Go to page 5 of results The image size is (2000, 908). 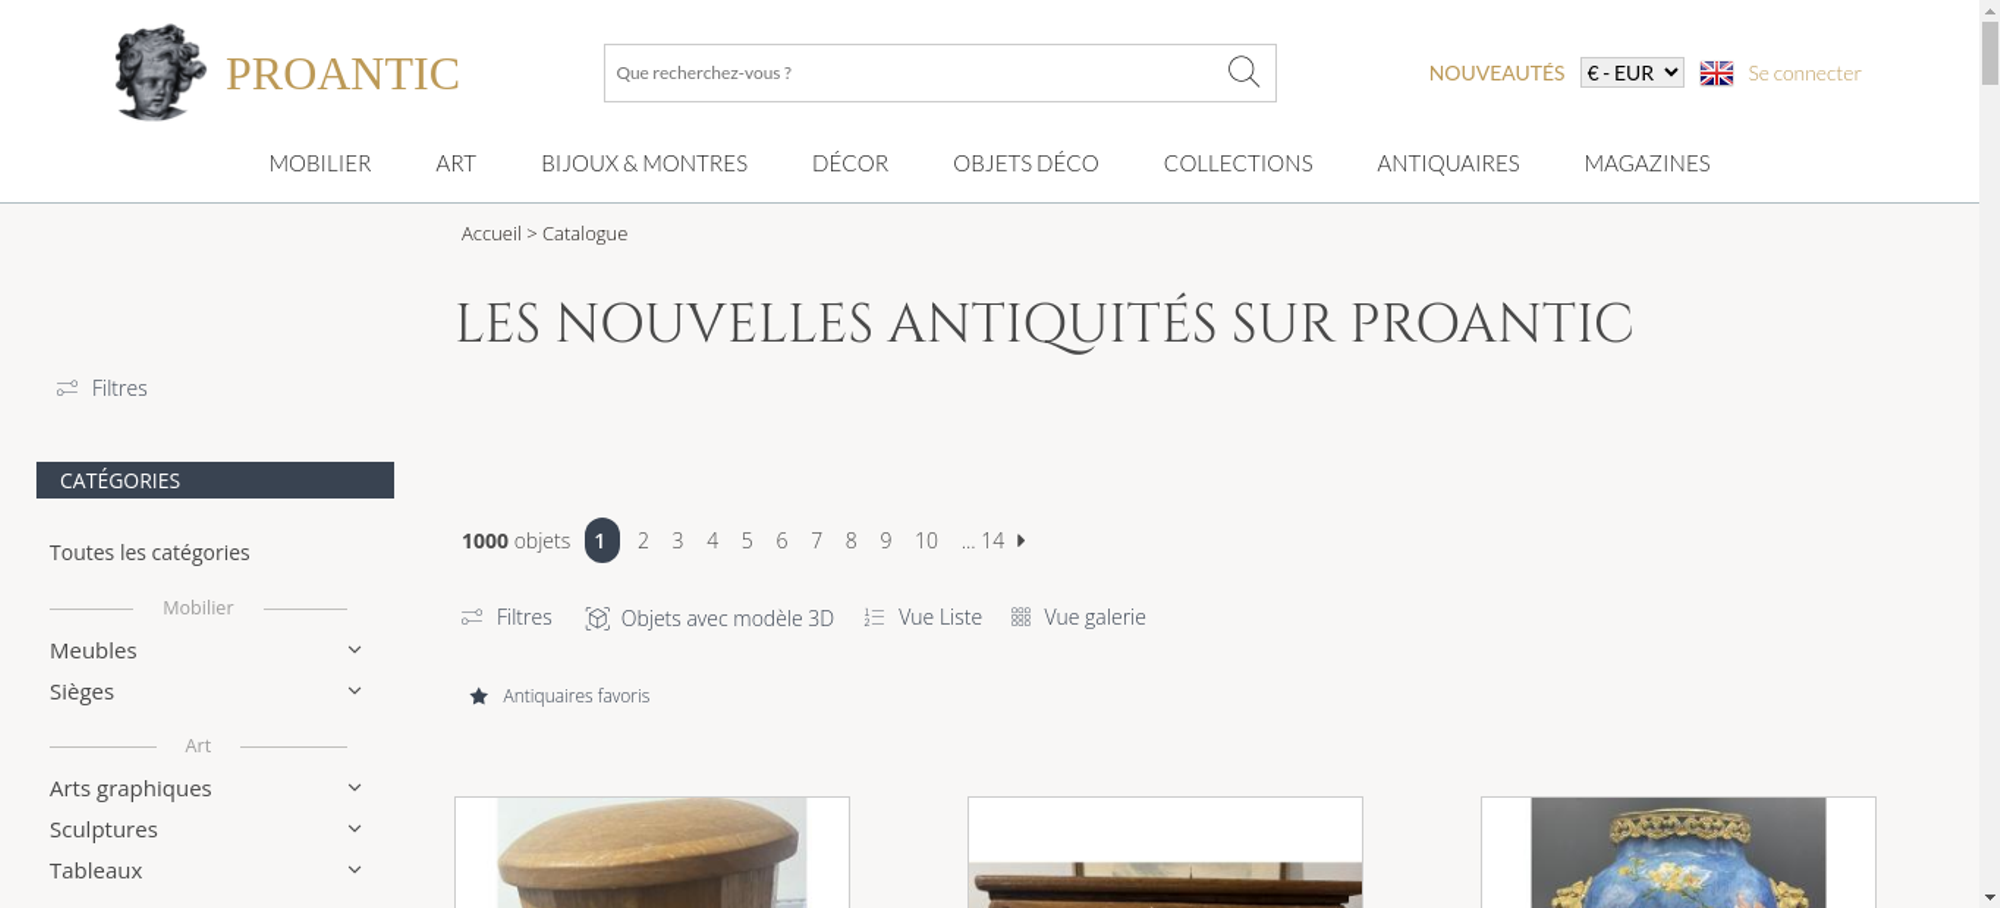point(747,540)
